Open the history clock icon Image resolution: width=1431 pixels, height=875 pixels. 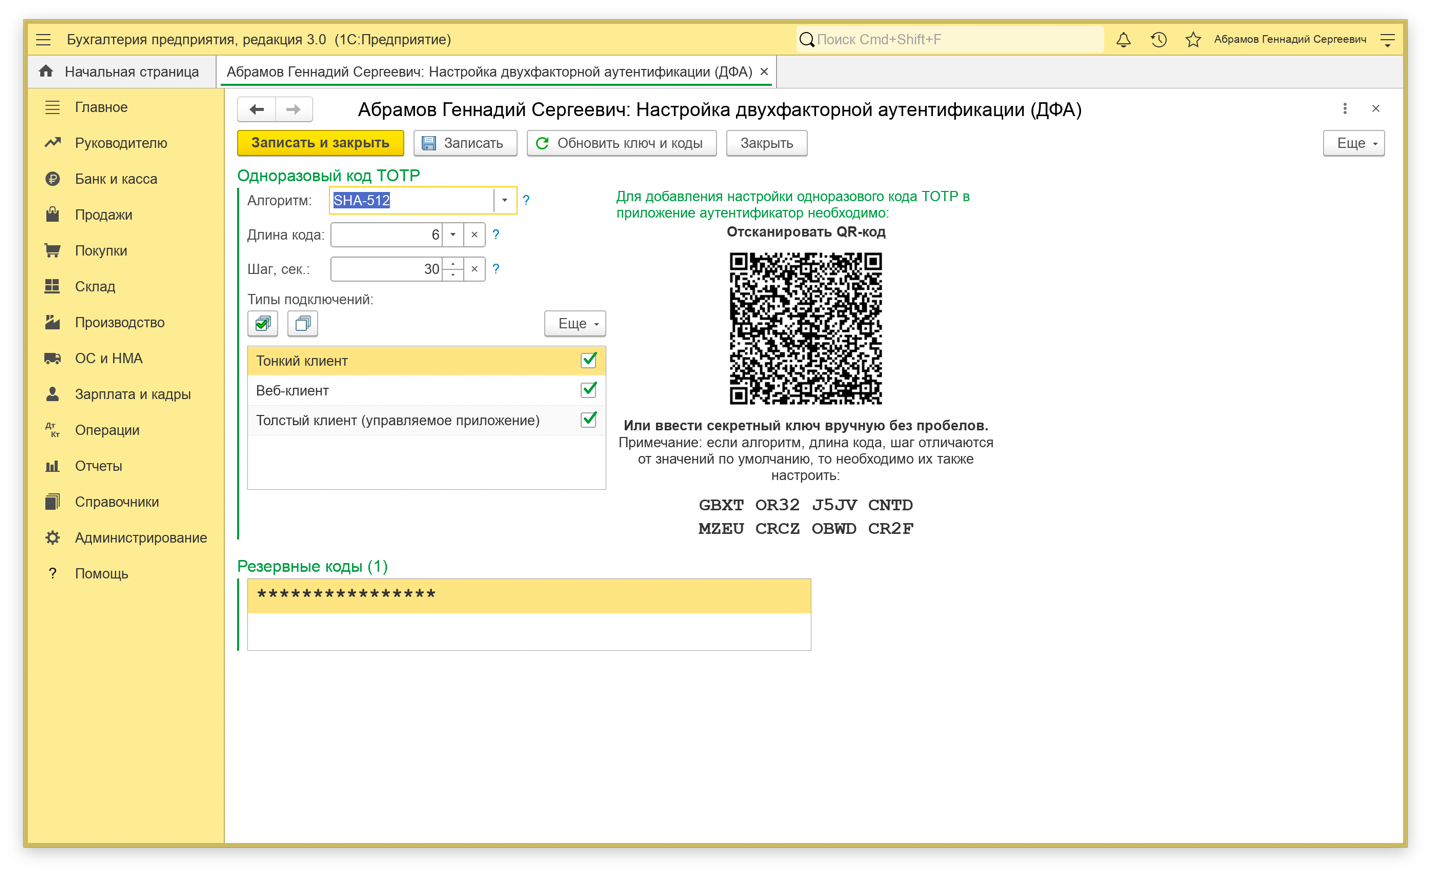[1158, 40]
